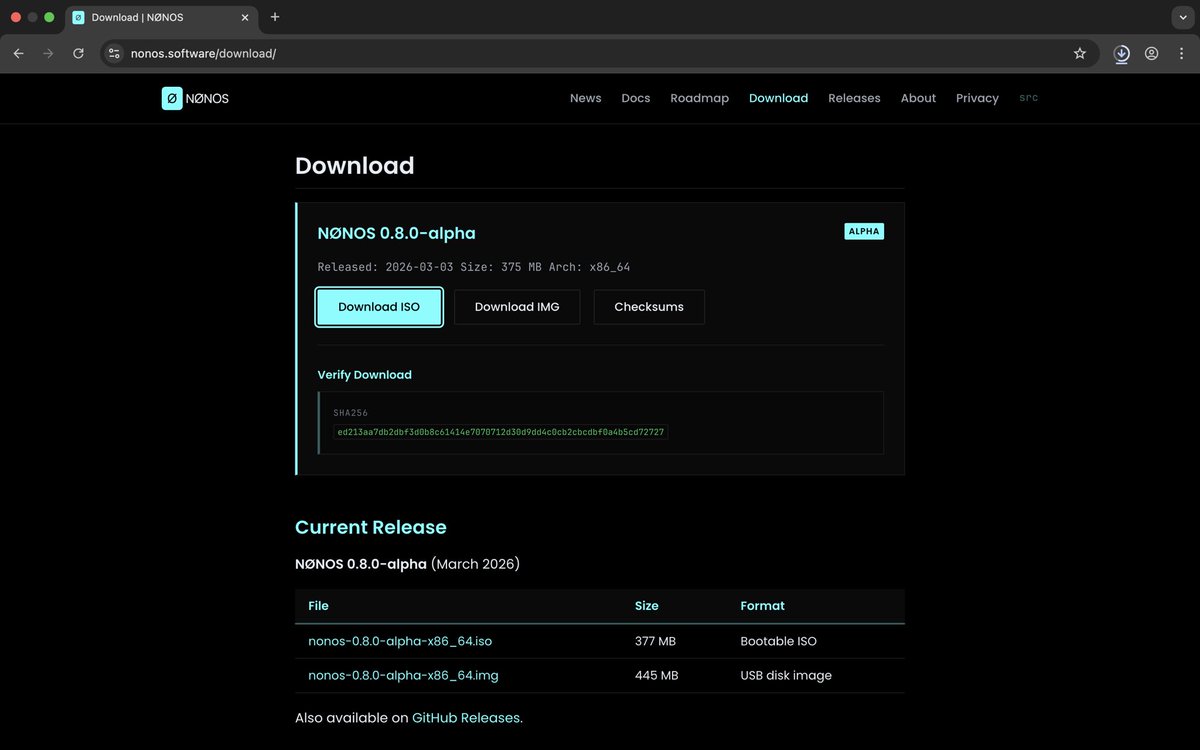
Task: Open the News nav item
Action: click(x=586, y=98)
